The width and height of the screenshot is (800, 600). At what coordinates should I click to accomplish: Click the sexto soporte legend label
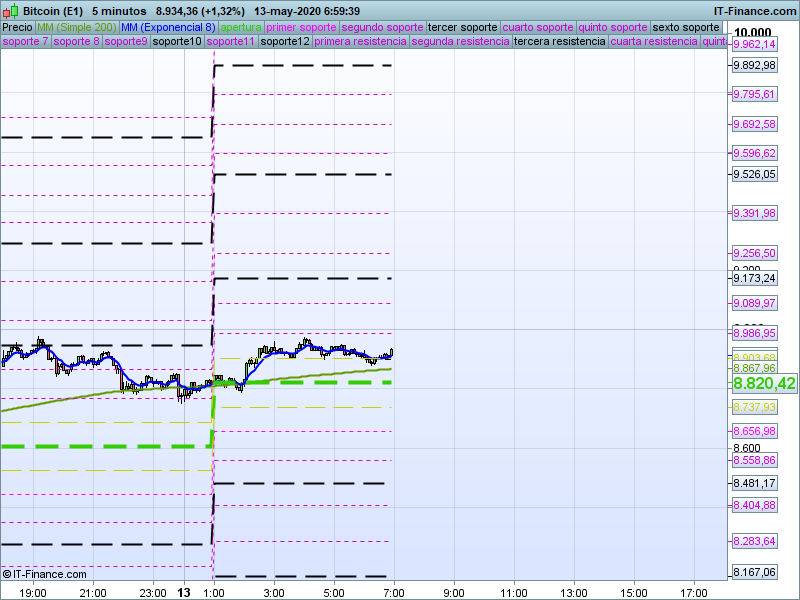coord(685,27)
